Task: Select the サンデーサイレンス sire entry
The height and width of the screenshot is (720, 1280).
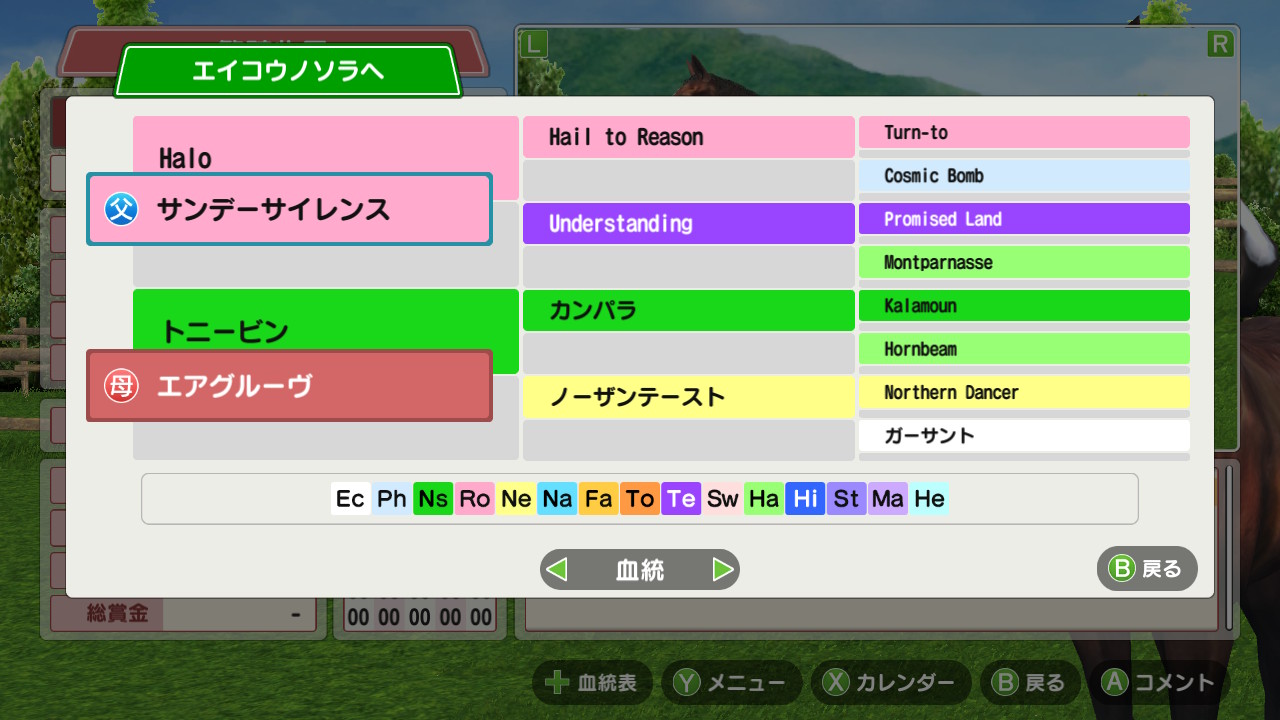Action: [x=290, y=209]
